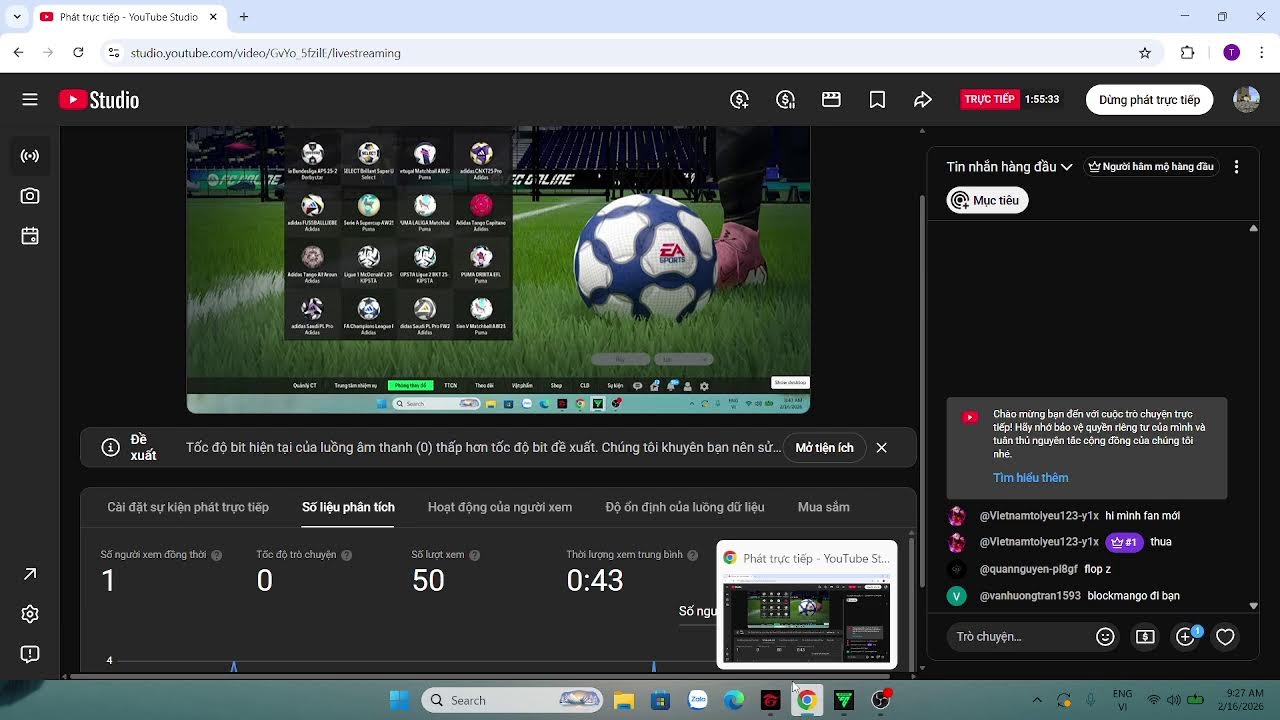This screenshot has height=720, width=1280.
Task: Click help icon beside Số người xem đồng thời
Action: pyautogui.click(x=217, y=555)
